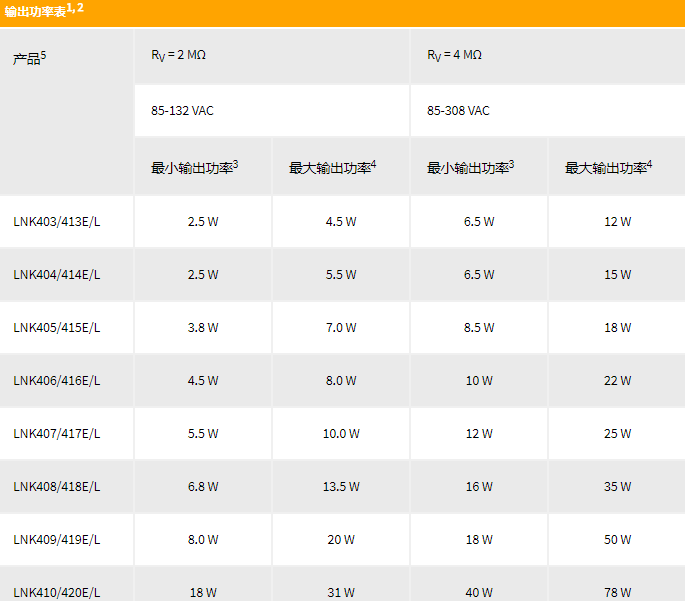This screenshot has height=601, width=685.
Task: Select product name LNK403/413E/L
Action: click(57, 221)
